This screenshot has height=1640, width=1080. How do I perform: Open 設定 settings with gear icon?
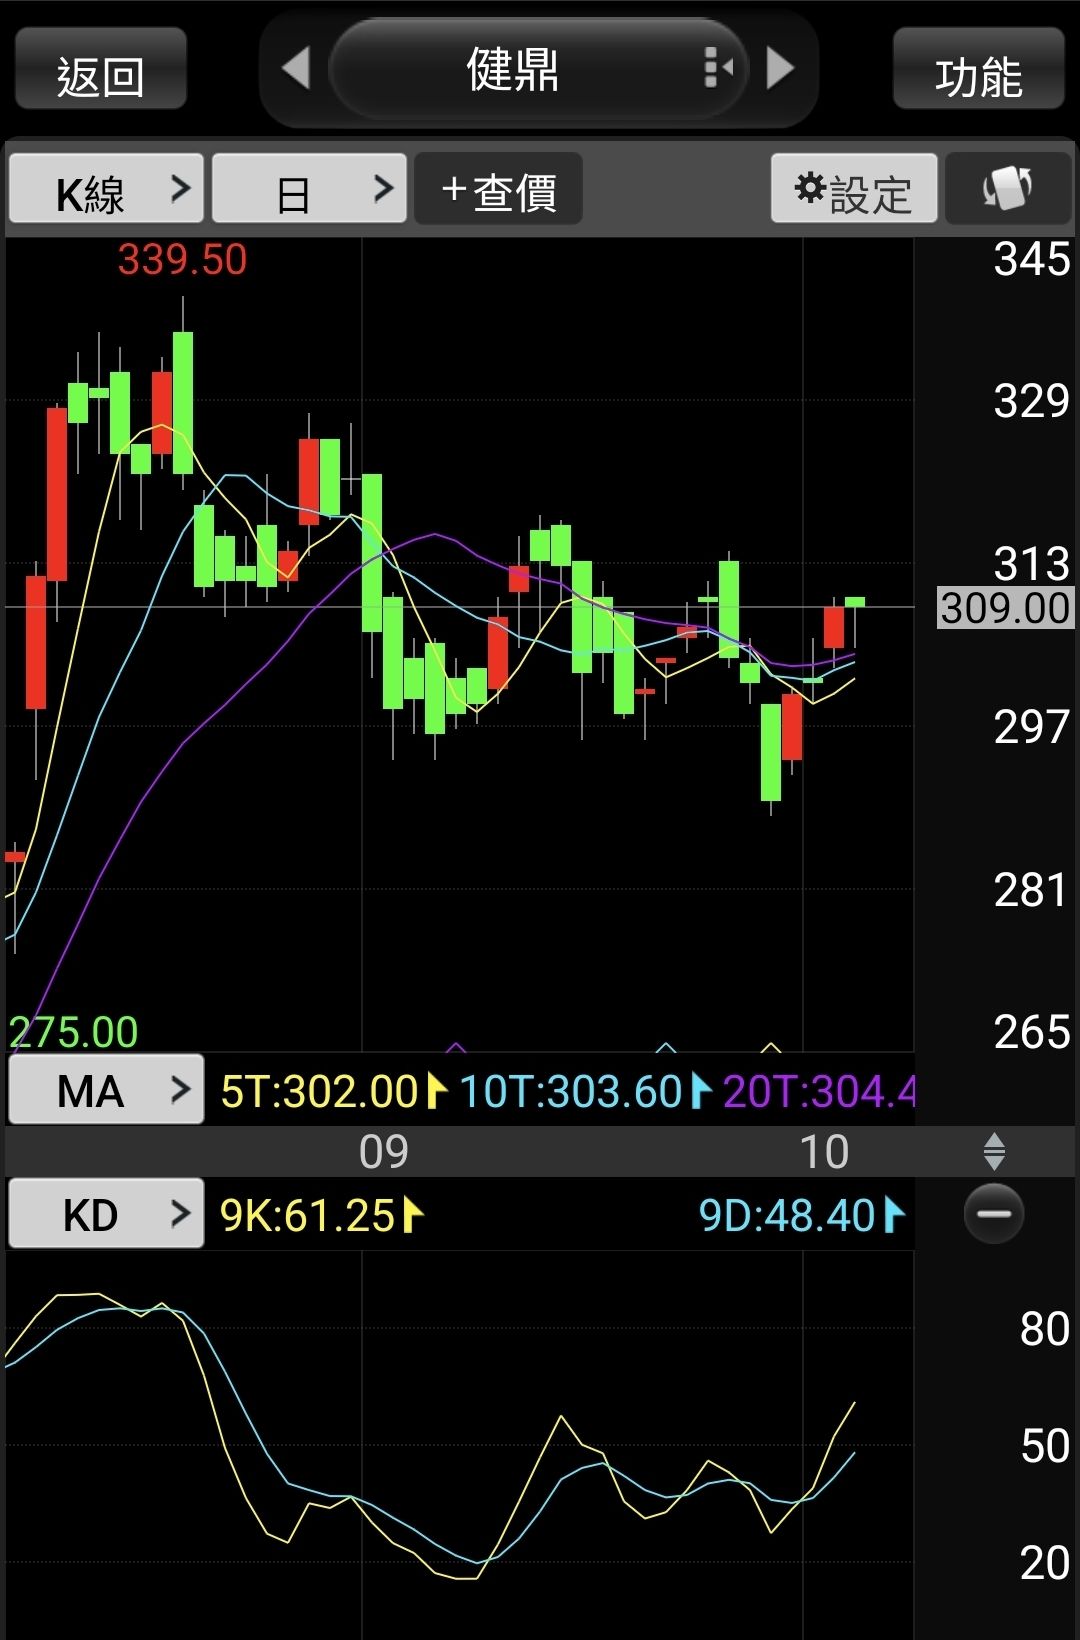pyautogui.click(x=854, y=188)
